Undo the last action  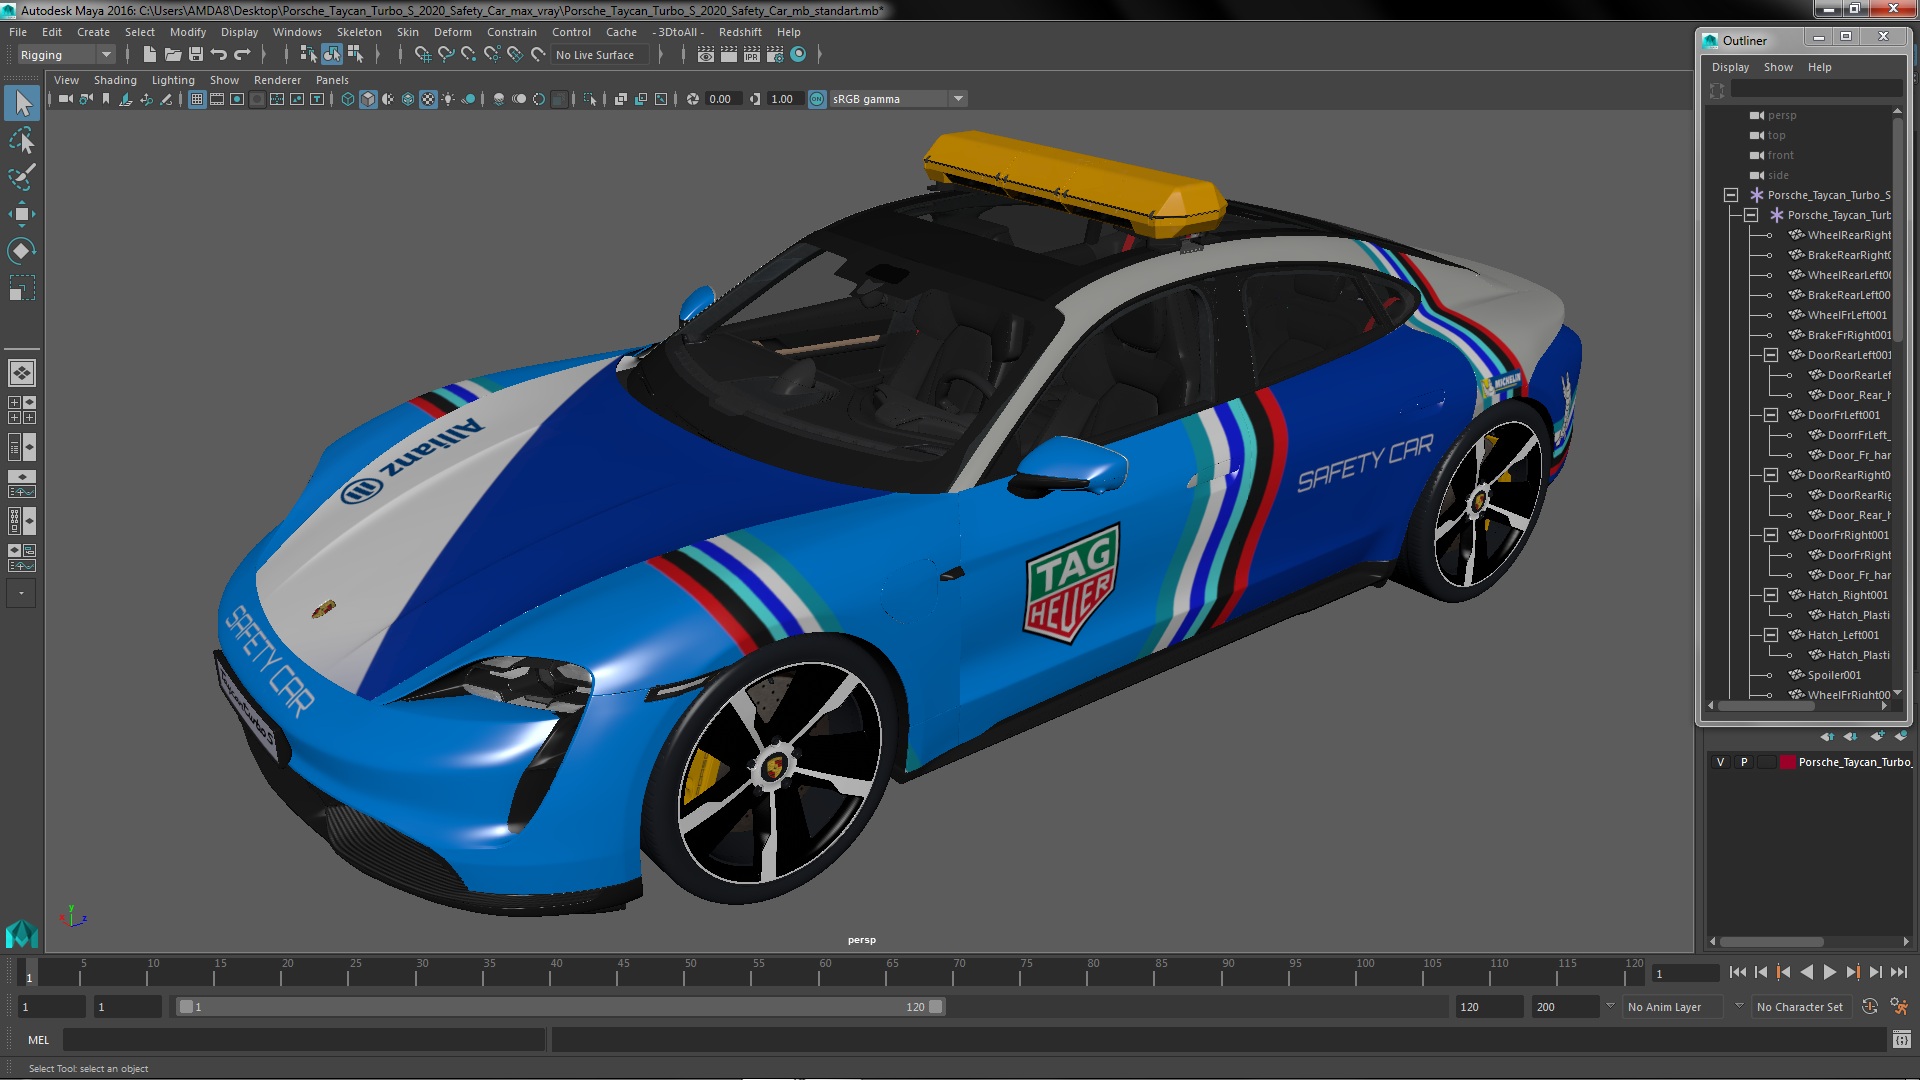point(219,55)
